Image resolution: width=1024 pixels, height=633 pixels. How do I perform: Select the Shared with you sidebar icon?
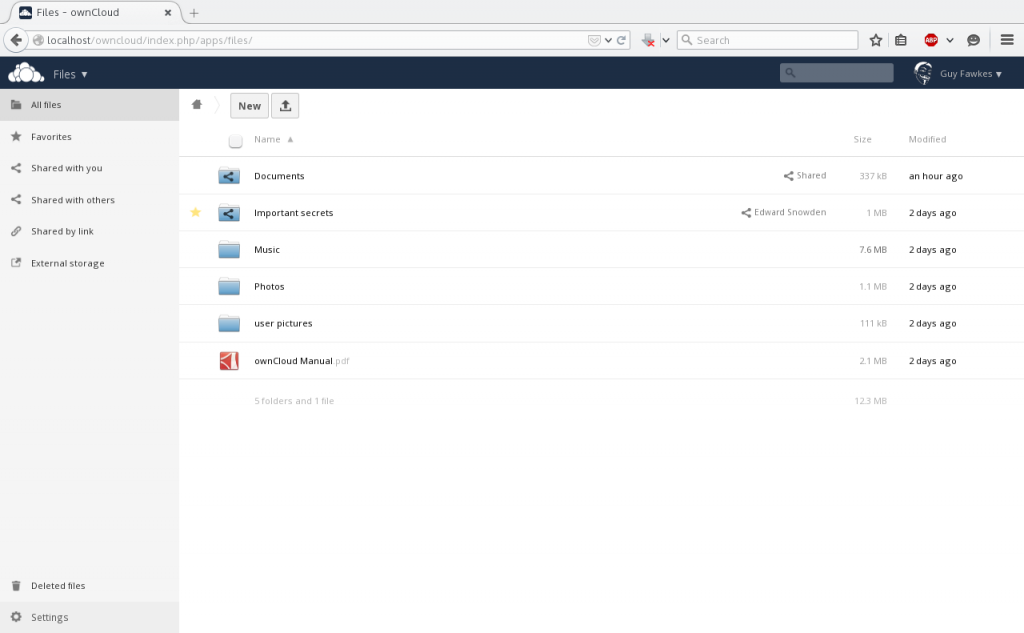coord(16,168)
